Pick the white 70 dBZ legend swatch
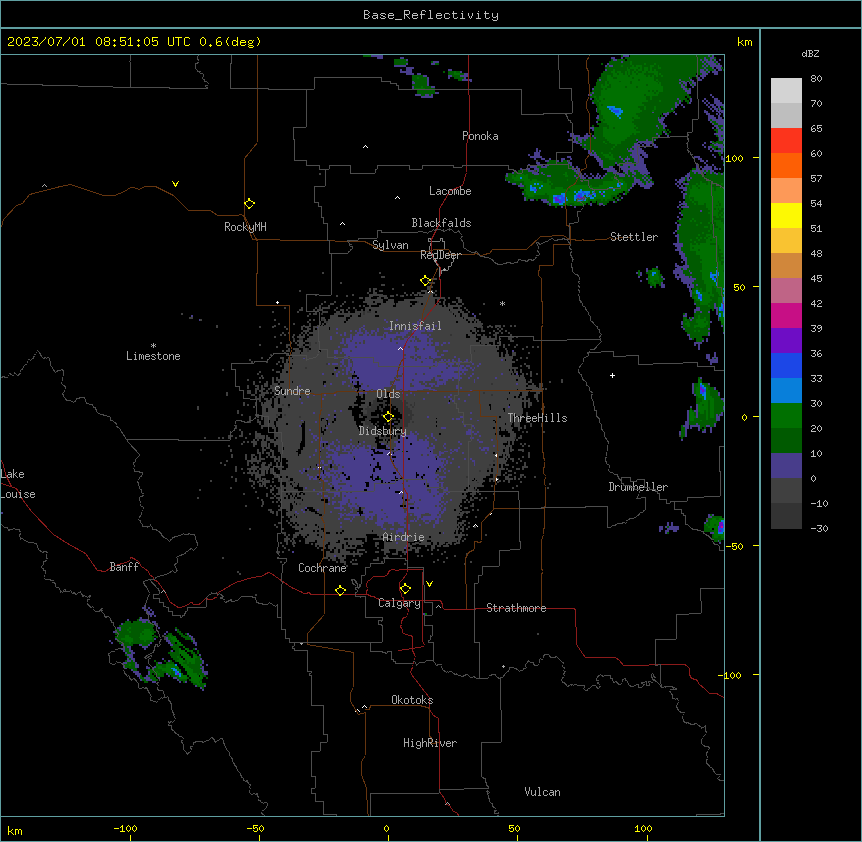862x842 pixels. 786,91
